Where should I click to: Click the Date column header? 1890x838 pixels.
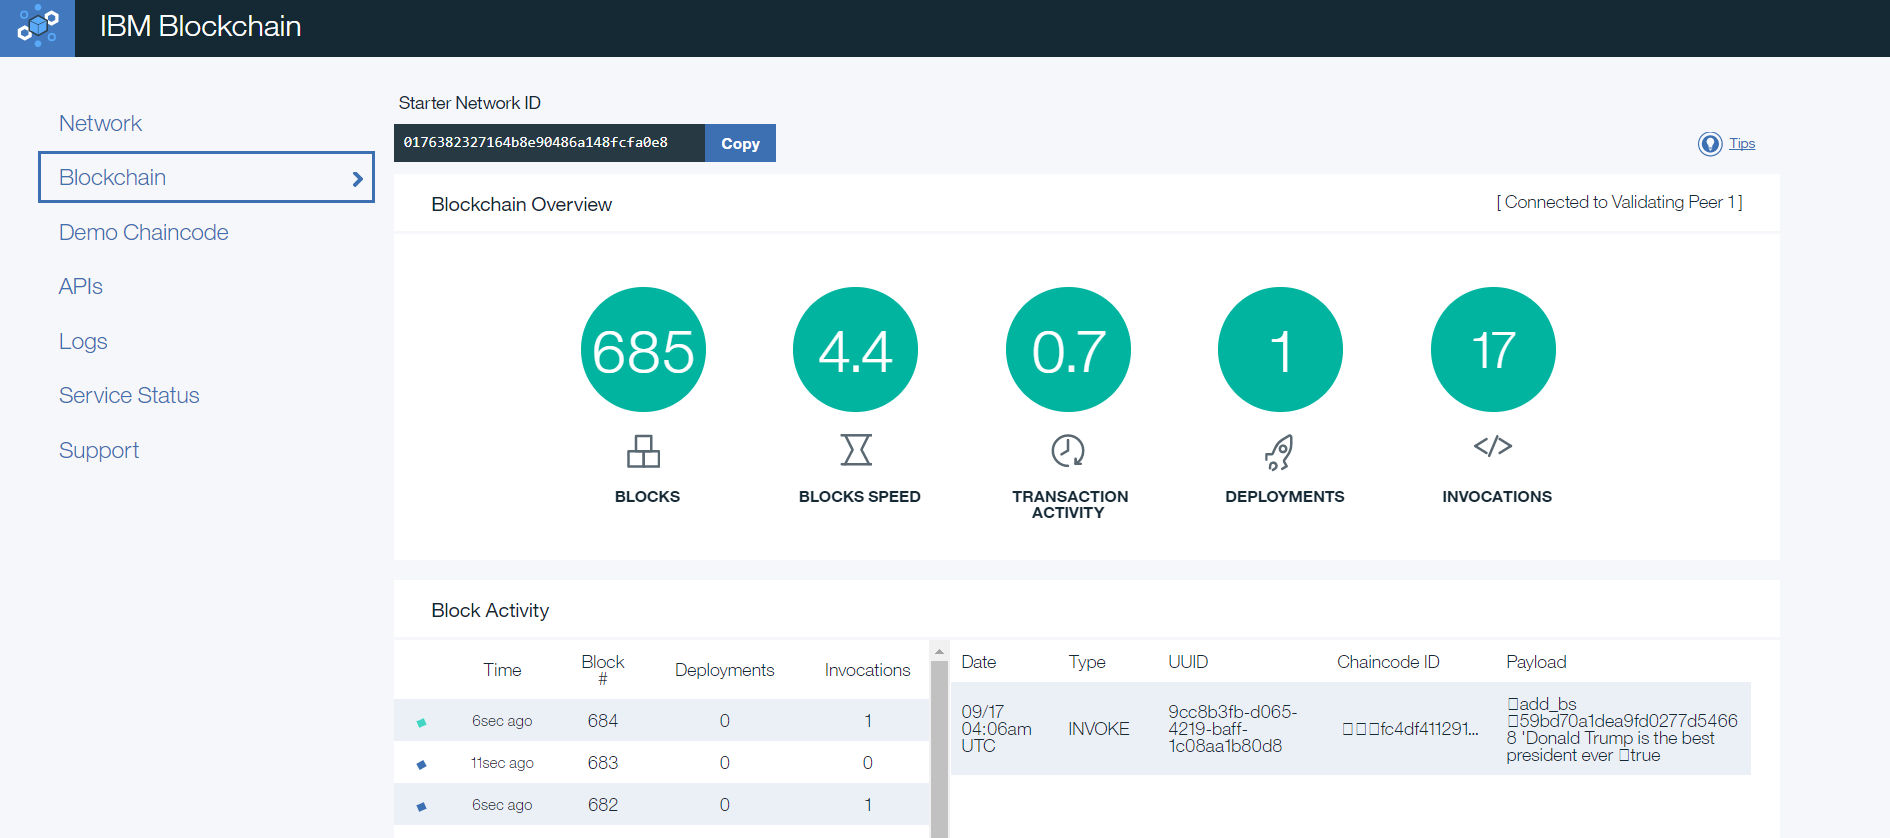[978, 662]
